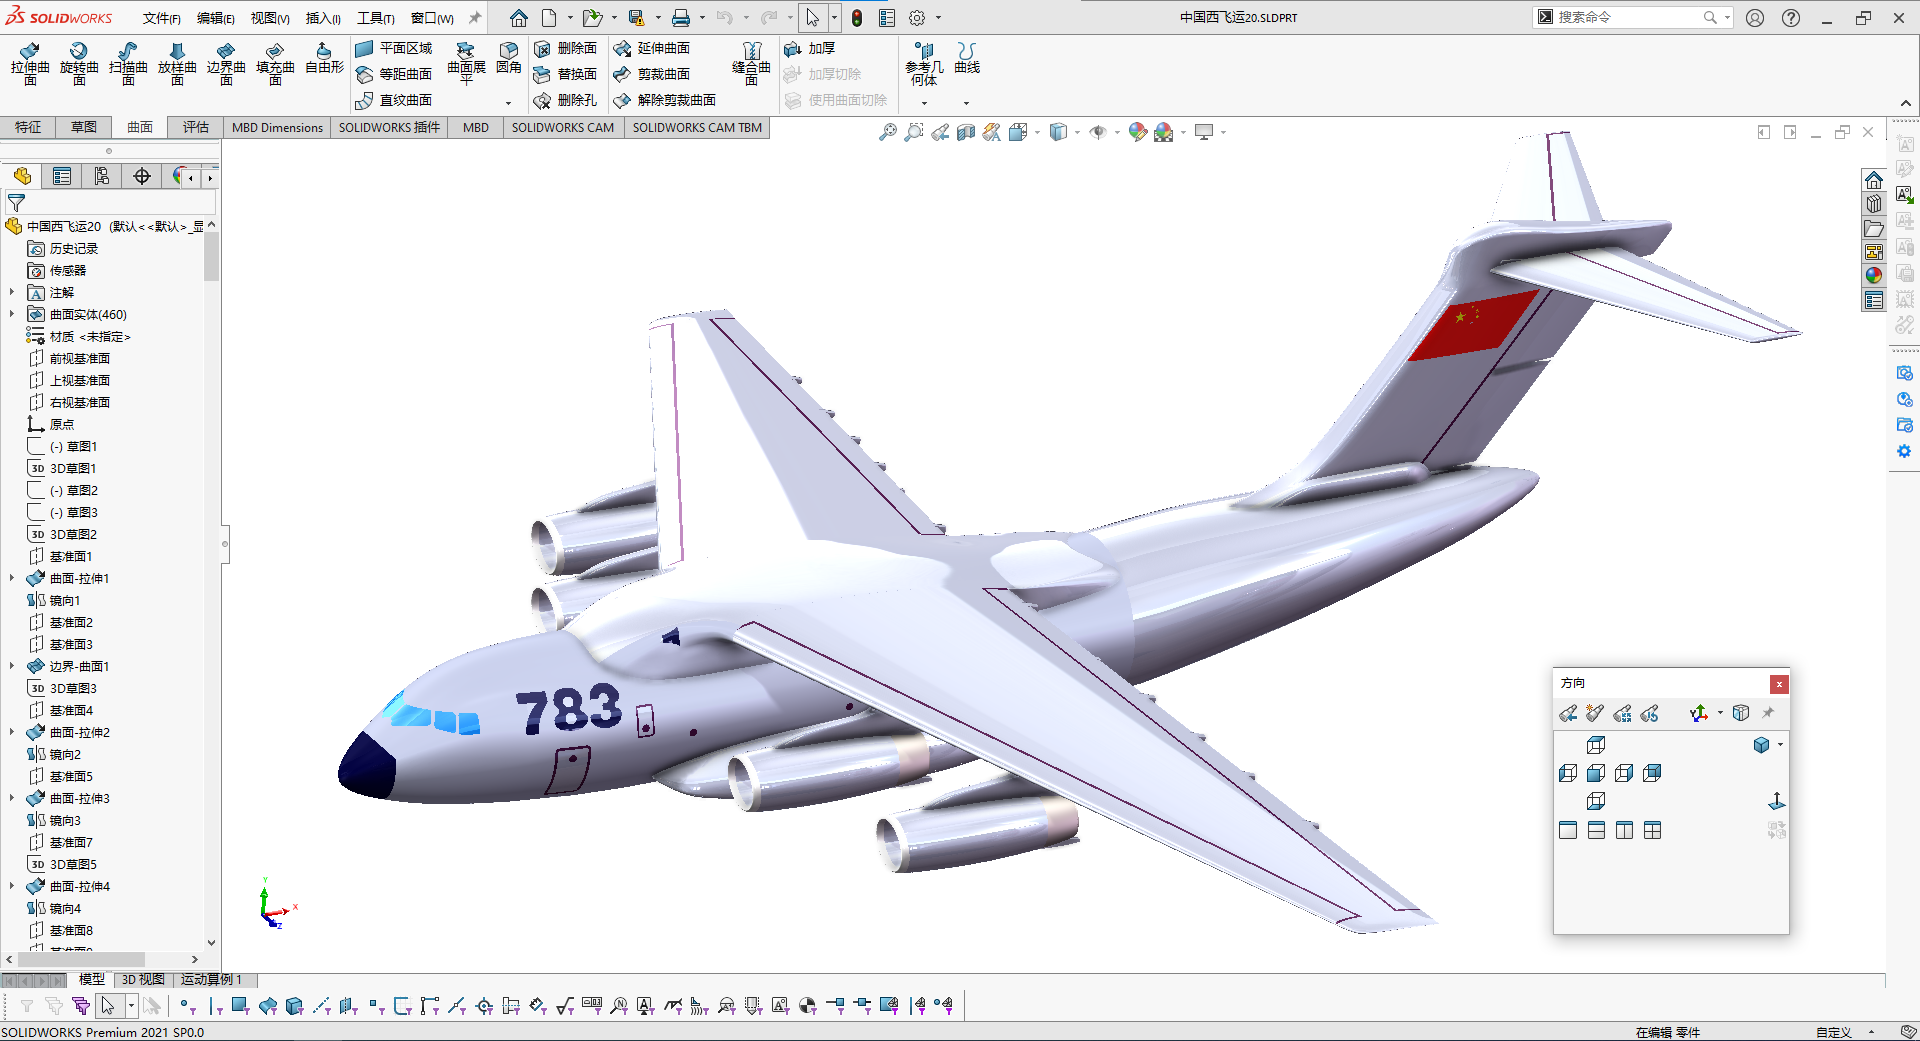
Task: Switch to the 评估 ribbon tab
Action: tap(195, 127)
